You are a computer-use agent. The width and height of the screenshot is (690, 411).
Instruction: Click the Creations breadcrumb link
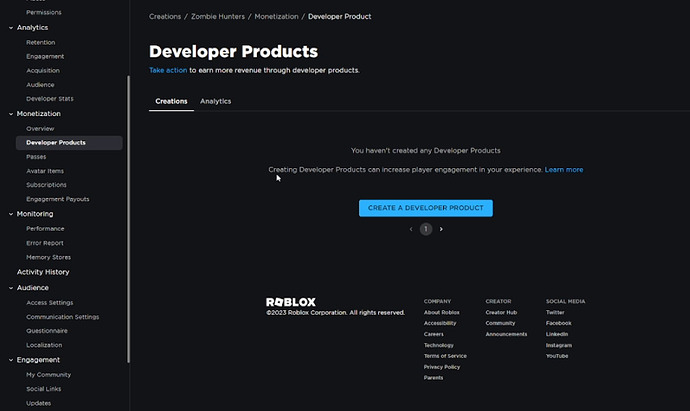[165, 16]
